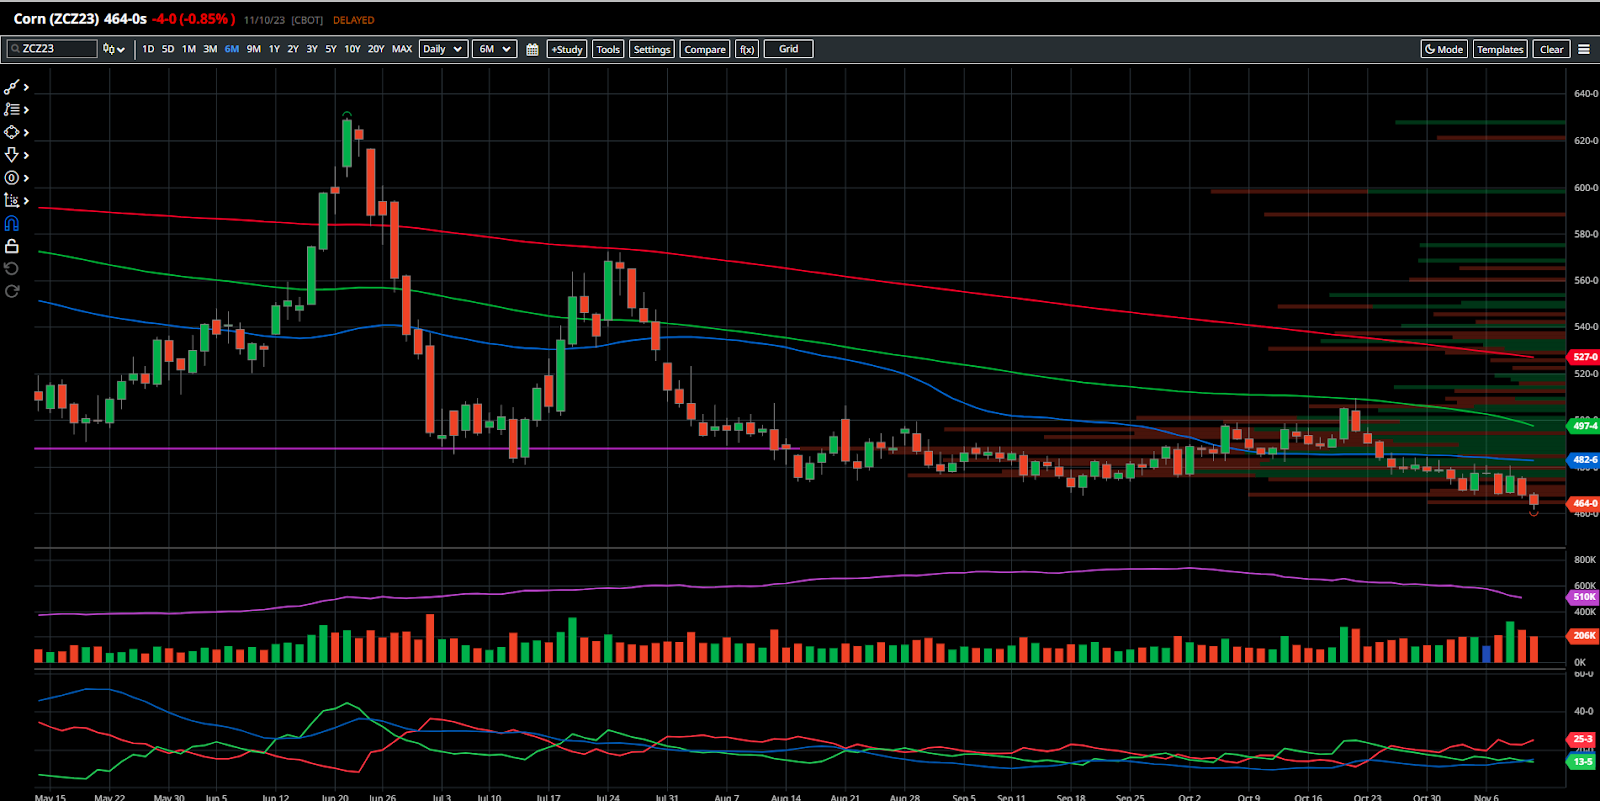Click the red 527-0 price label
This screenshot has width=1600, height=801.
pyautogui.click(x=1584, y=357)
